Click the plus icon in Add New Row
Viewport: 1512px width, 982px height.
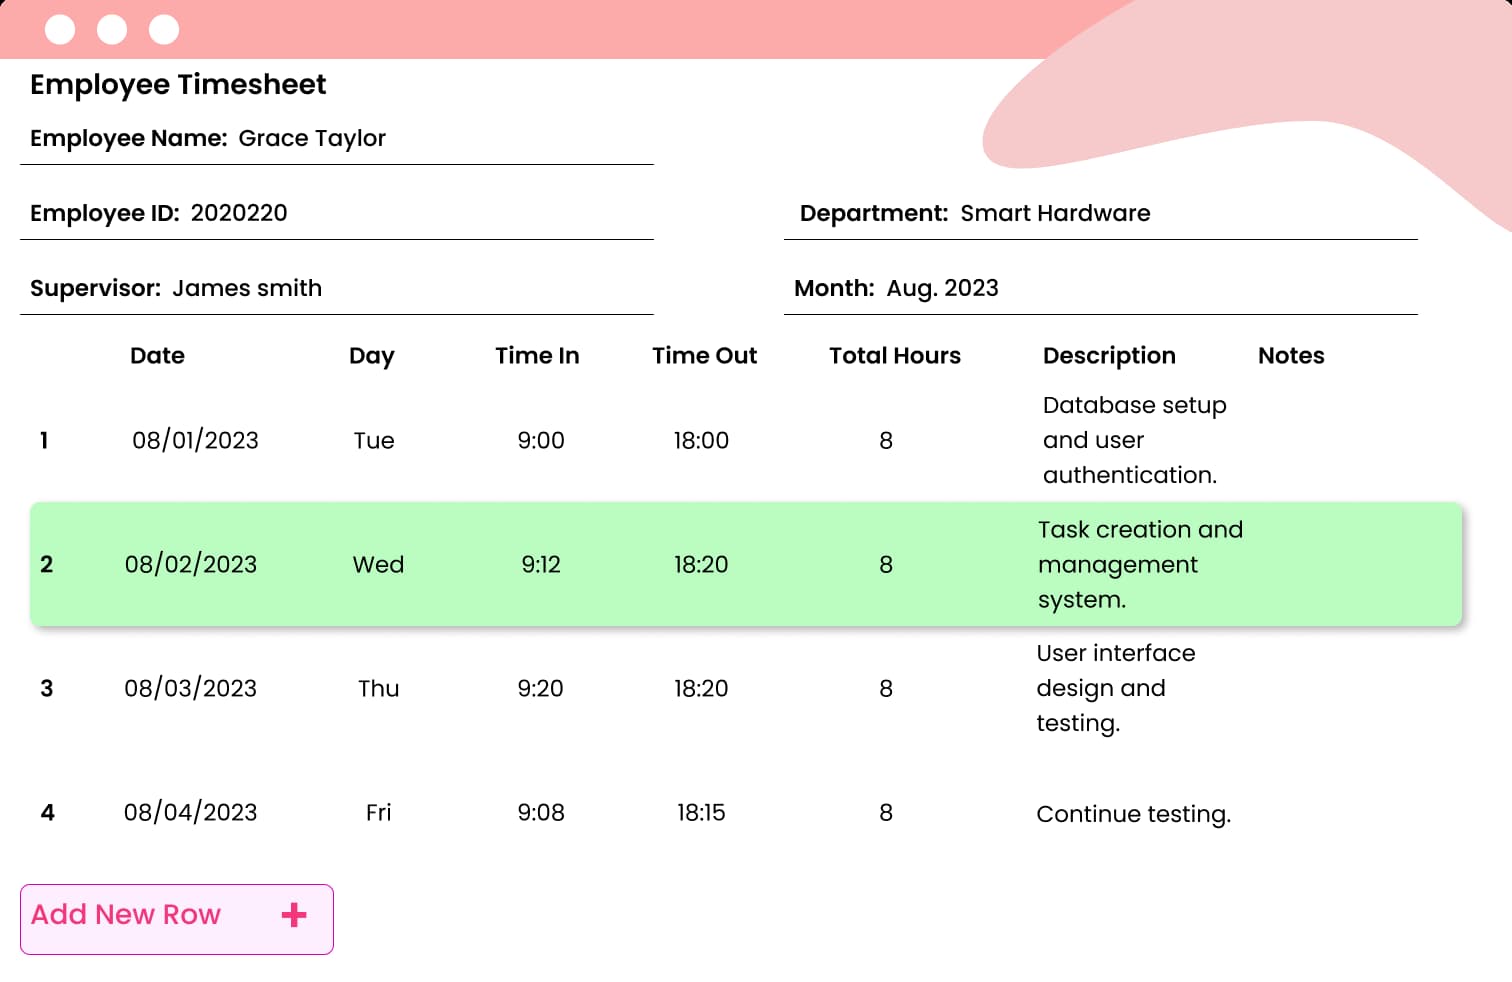point(294,915)
